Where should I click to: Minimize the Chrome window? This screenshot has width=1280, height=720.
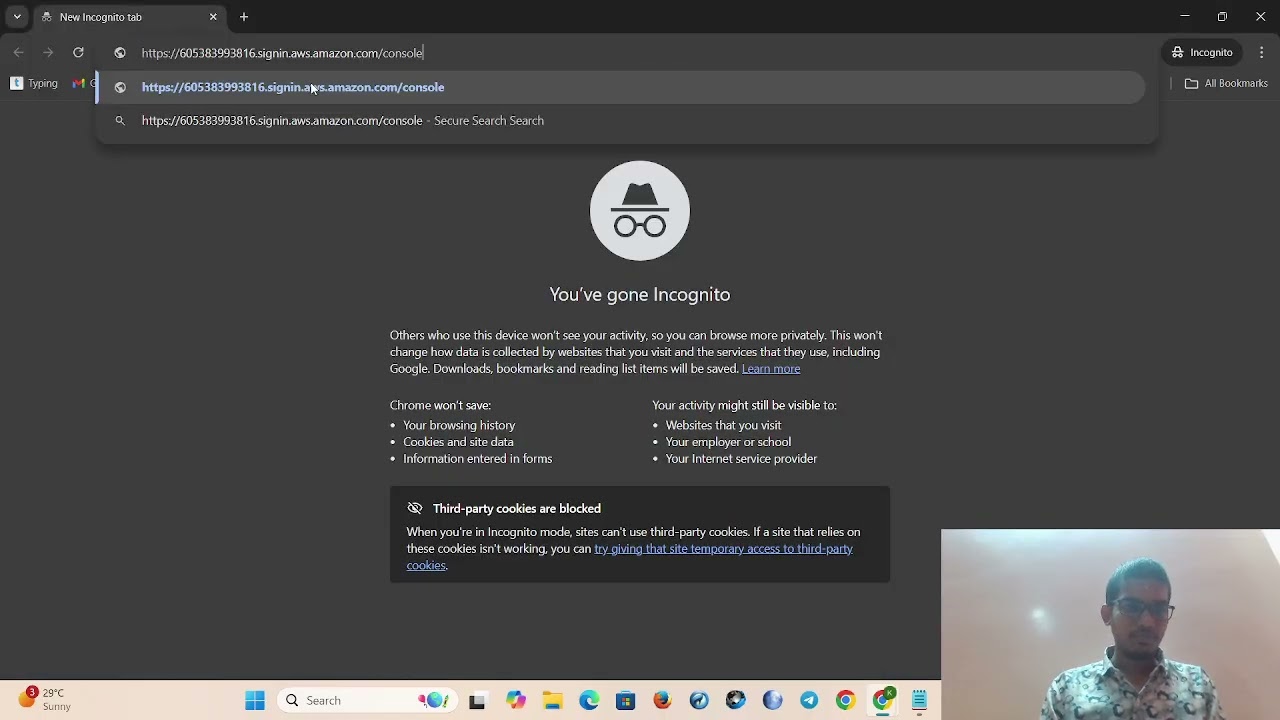[1184, 17]
